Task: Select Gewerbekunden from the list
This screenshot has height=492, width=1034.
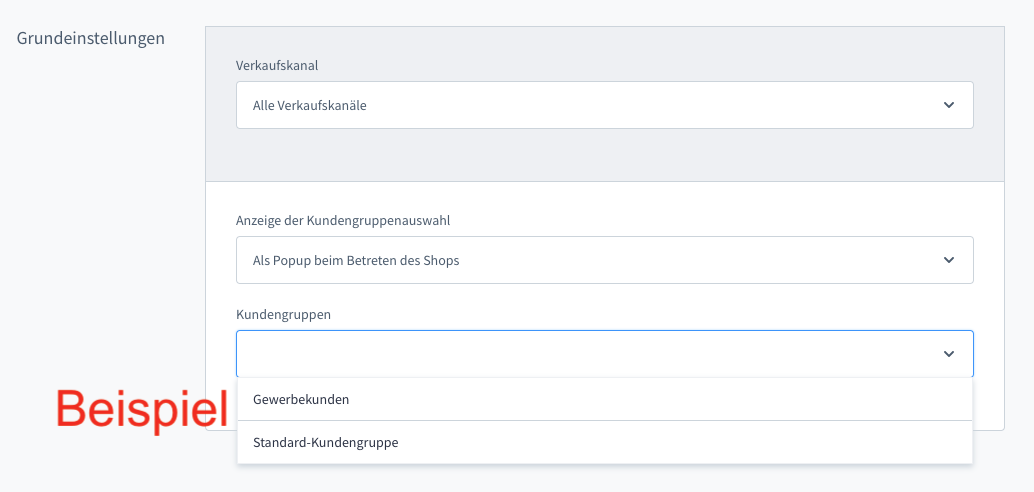Action: 301,399
